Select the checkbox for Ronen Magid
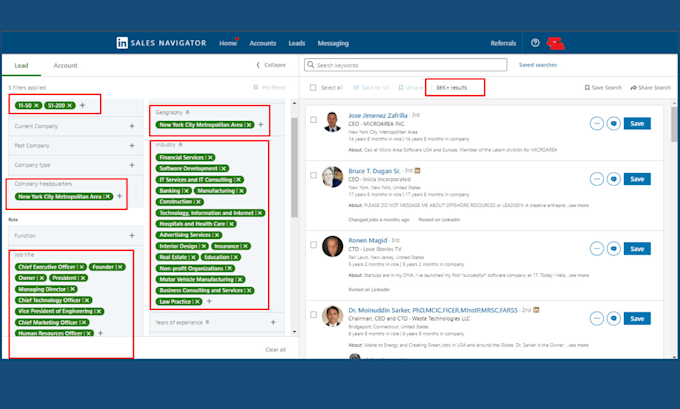 [x=313, y=245]
